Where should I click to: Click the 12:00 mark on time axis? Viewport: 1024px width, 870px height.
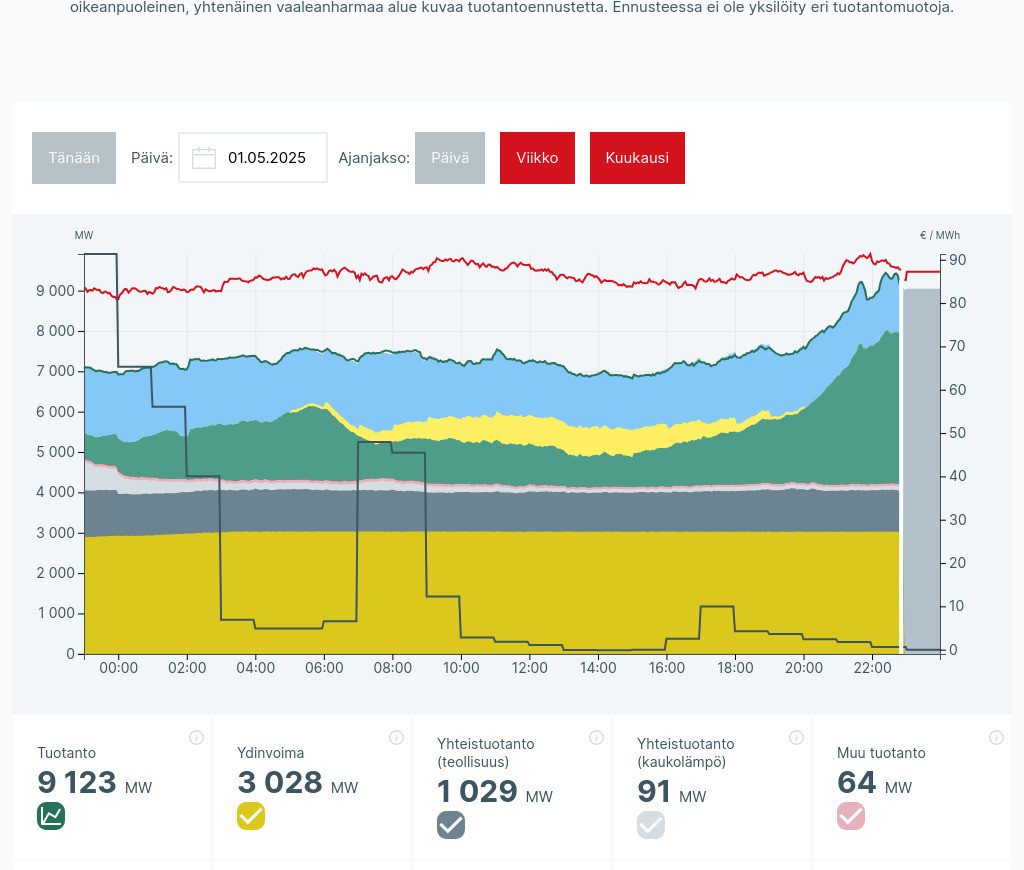pos(529,668)
